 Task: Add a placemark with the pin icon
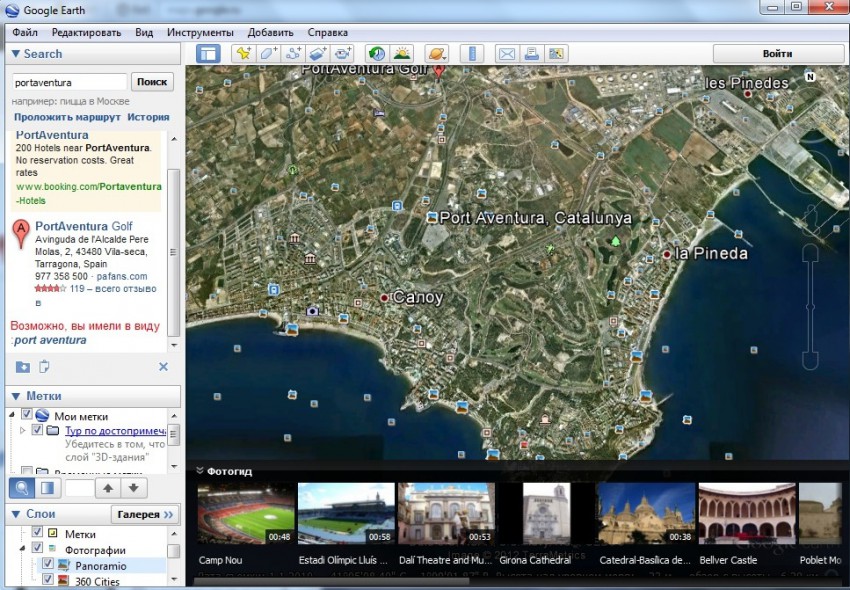(x=243, y=54)
